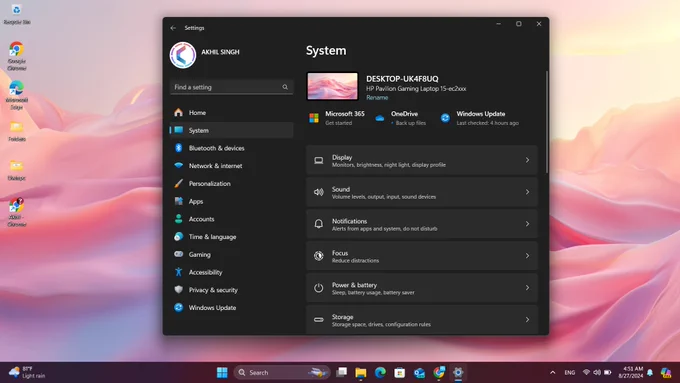The image size is (680, 383).
Task: Open Home in Settings sidebar
Action: [232, 112]
